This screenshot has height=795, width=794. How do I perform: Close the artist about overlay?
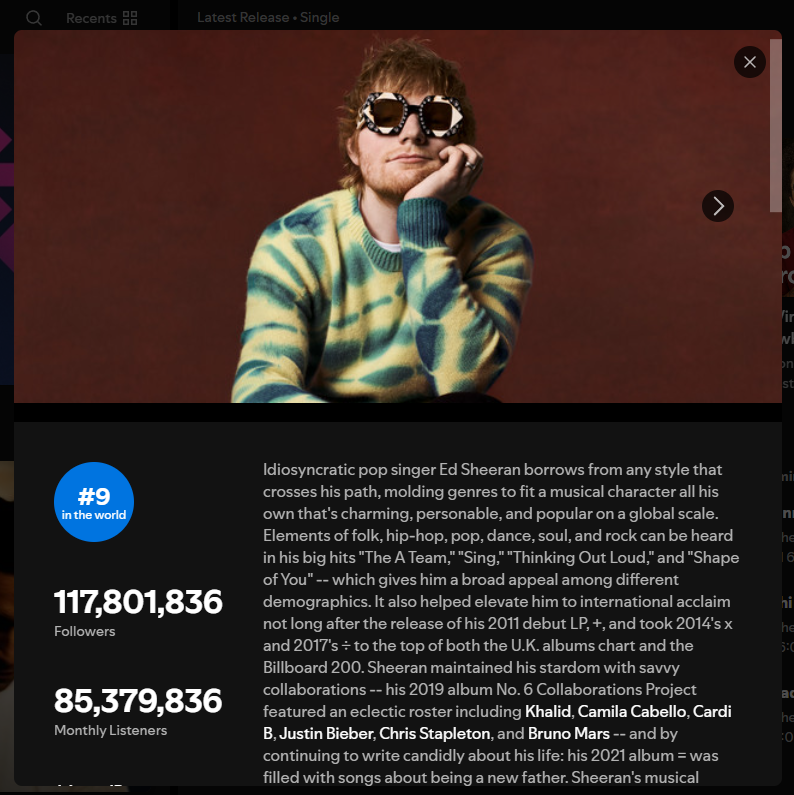749,62
